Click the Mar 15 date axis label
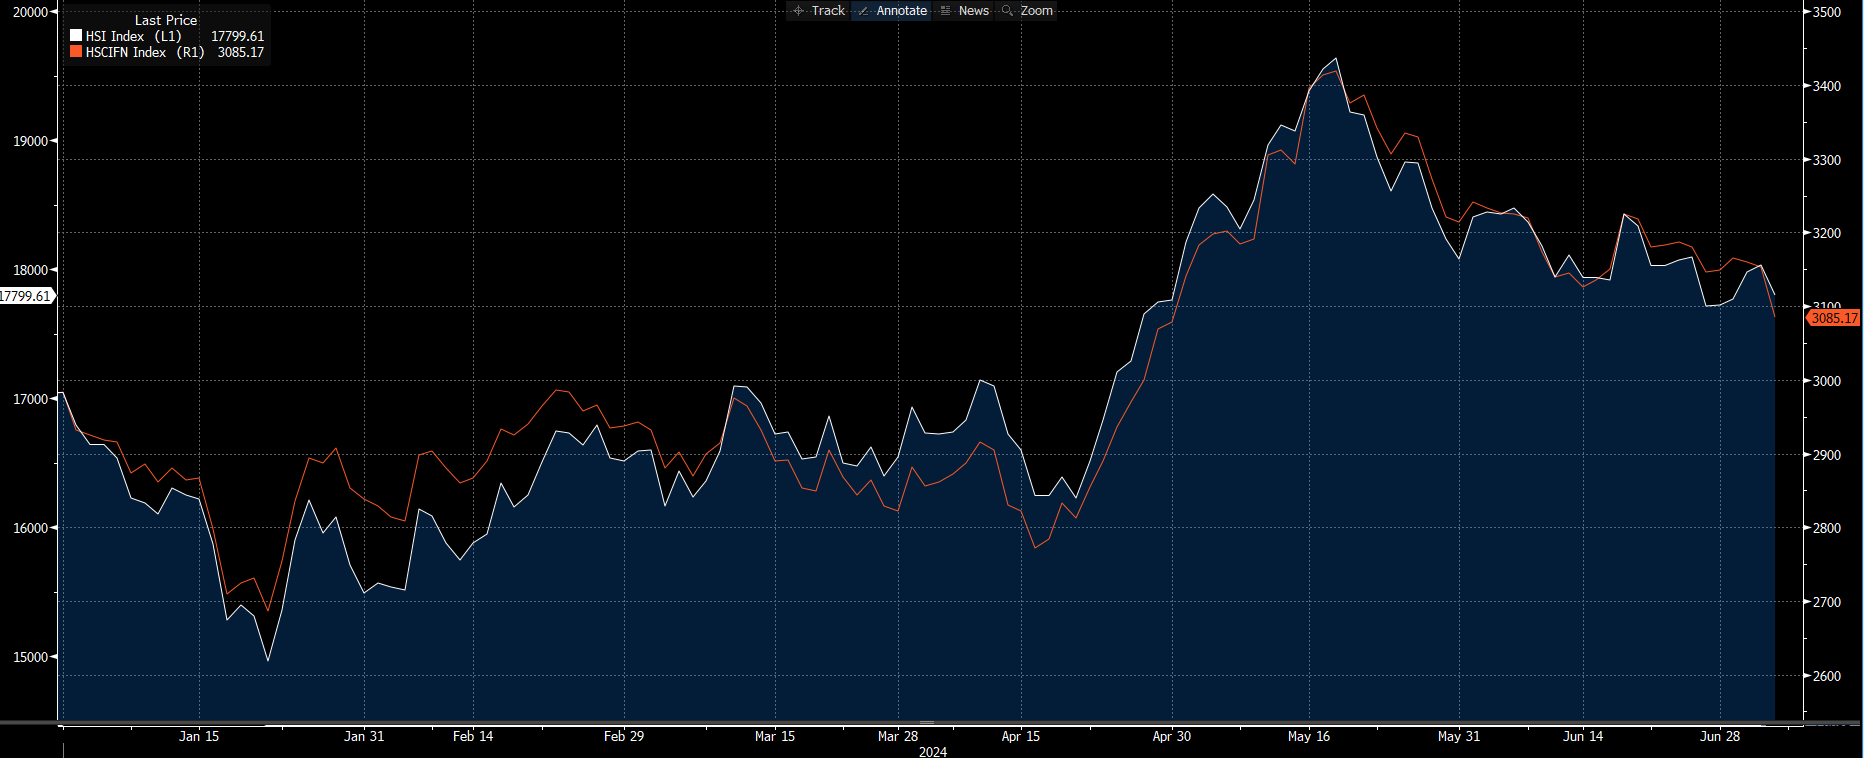 pyautogui.click(x=774, y=736)
